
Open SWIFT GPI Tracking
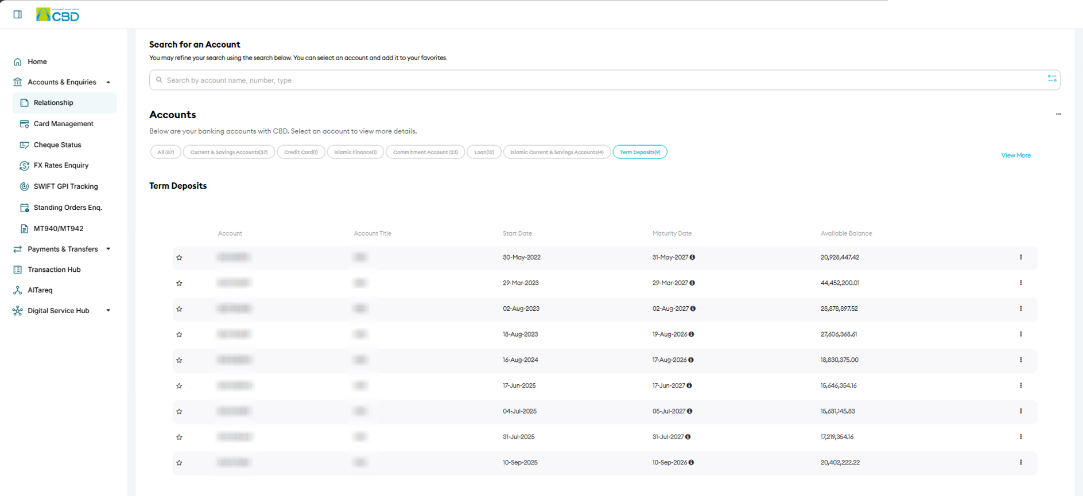coord(66,187)
